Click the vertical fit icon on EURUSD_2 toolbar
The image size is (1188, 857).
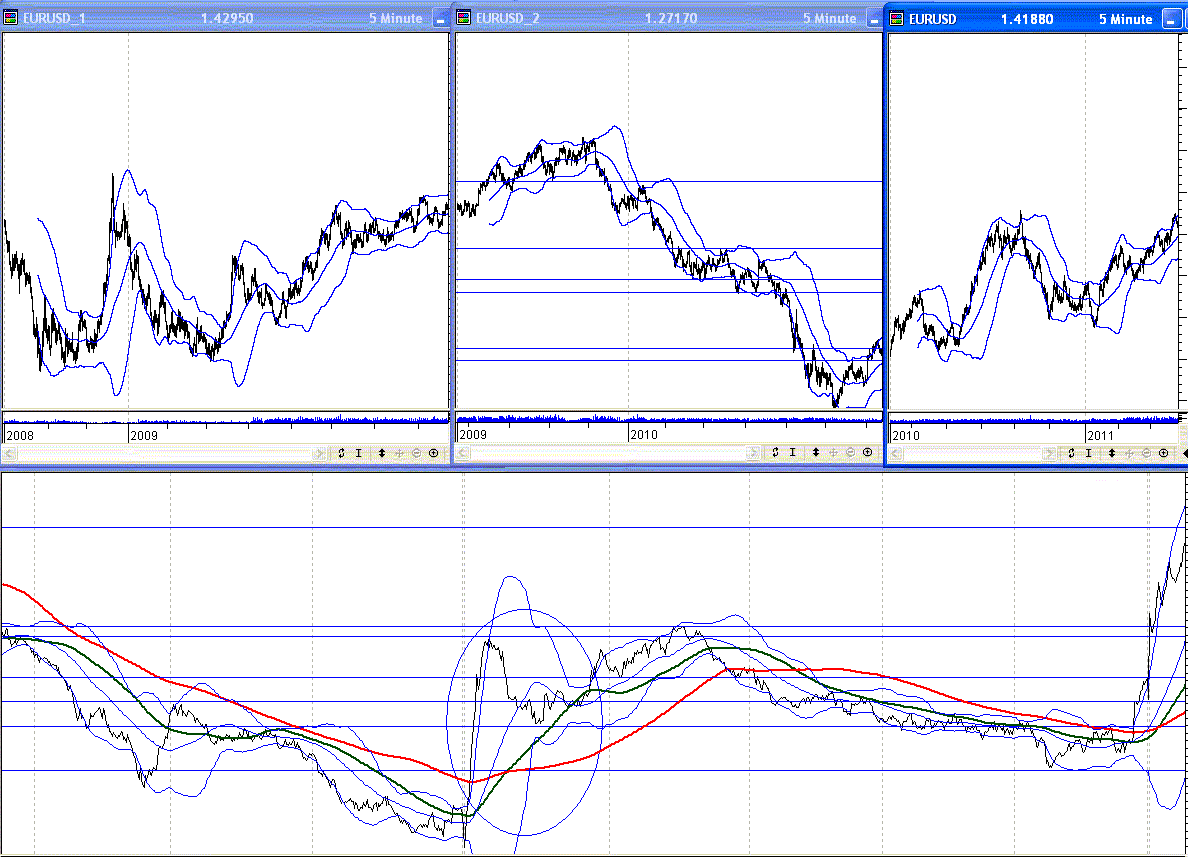(816, 453)
